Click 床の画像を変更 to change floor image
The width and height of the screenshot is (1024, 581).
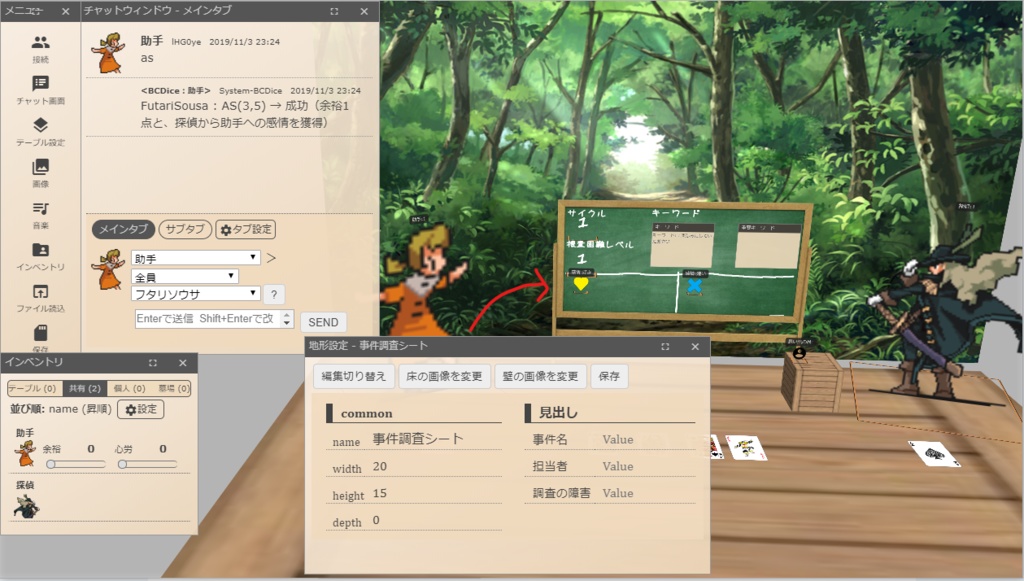446,378
